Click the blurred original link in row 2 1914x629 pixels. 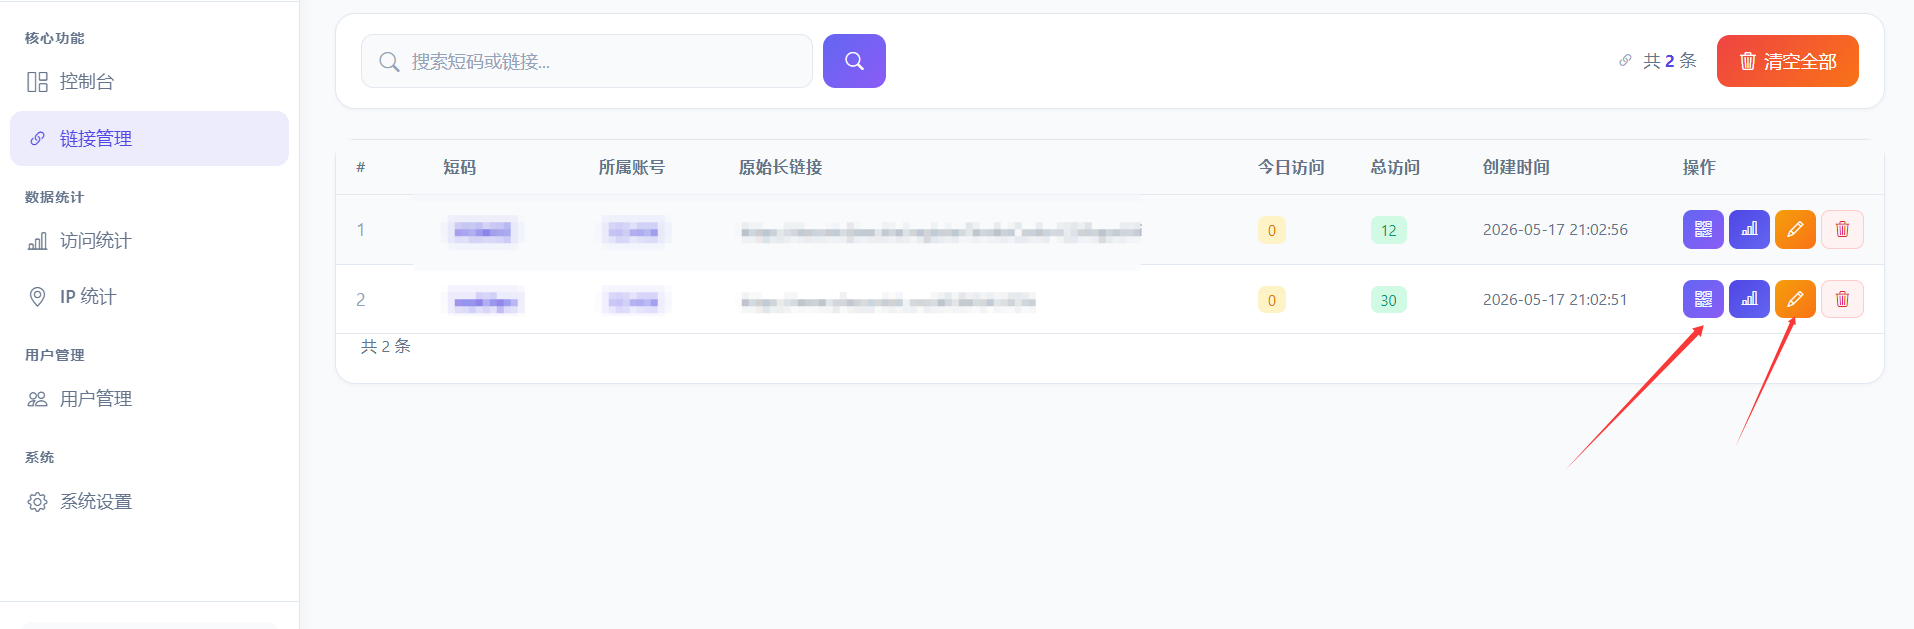[x=888, y=301]
